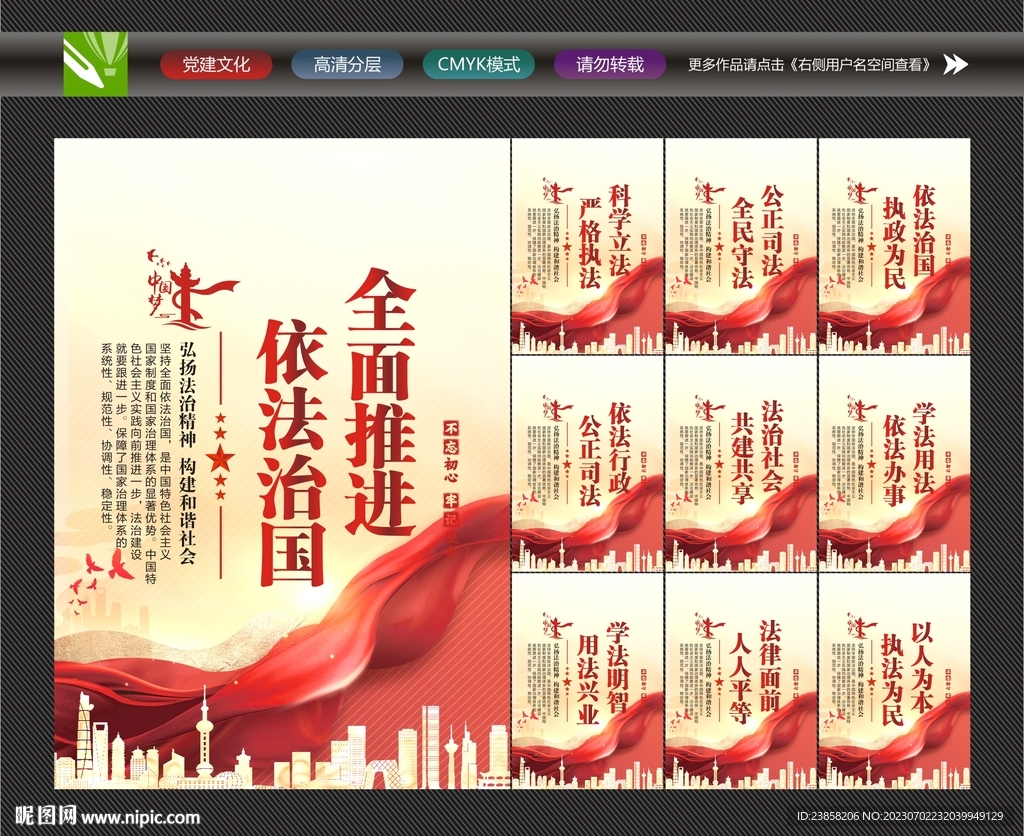Viewport: 1024px width, 836px height.
Task: Select the 法律面前 人人平等 poster thumbnail
Action: pyautogui.click(x=741, y=681)
